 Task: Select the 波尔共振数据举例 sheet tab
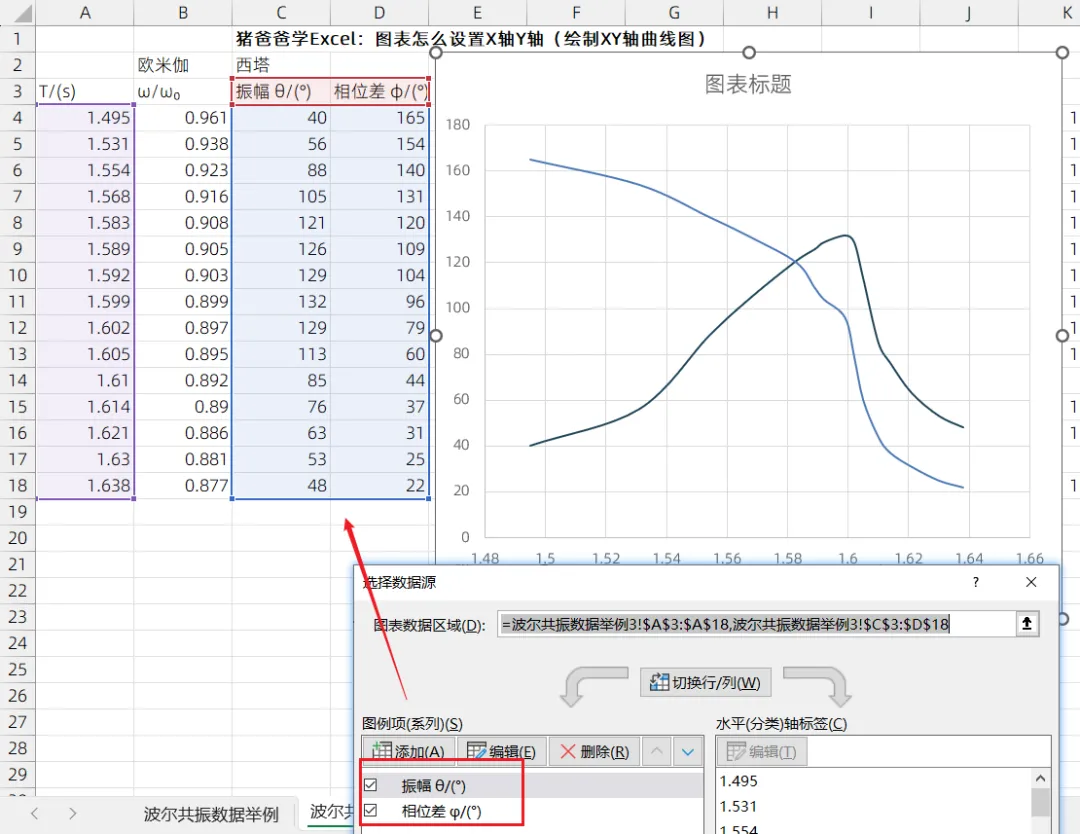(211, 815)
